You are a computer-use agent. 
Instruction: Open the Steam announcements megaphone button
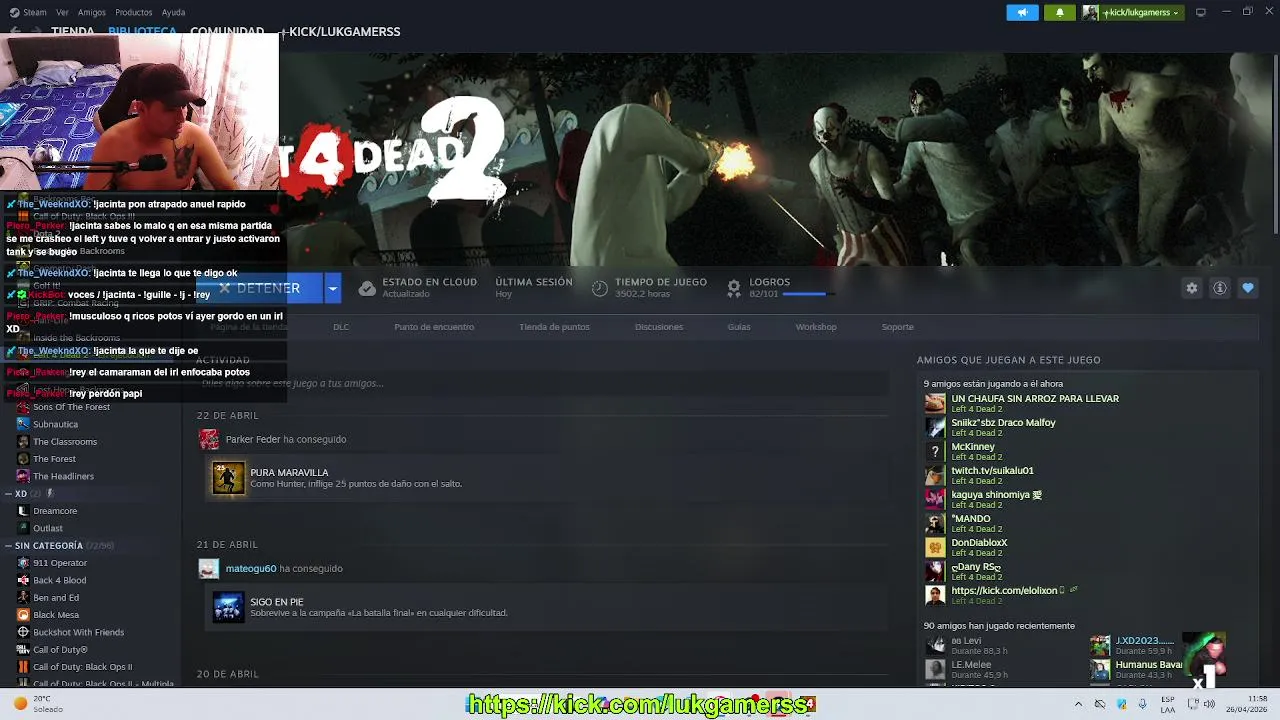(x=1022, y=12)
